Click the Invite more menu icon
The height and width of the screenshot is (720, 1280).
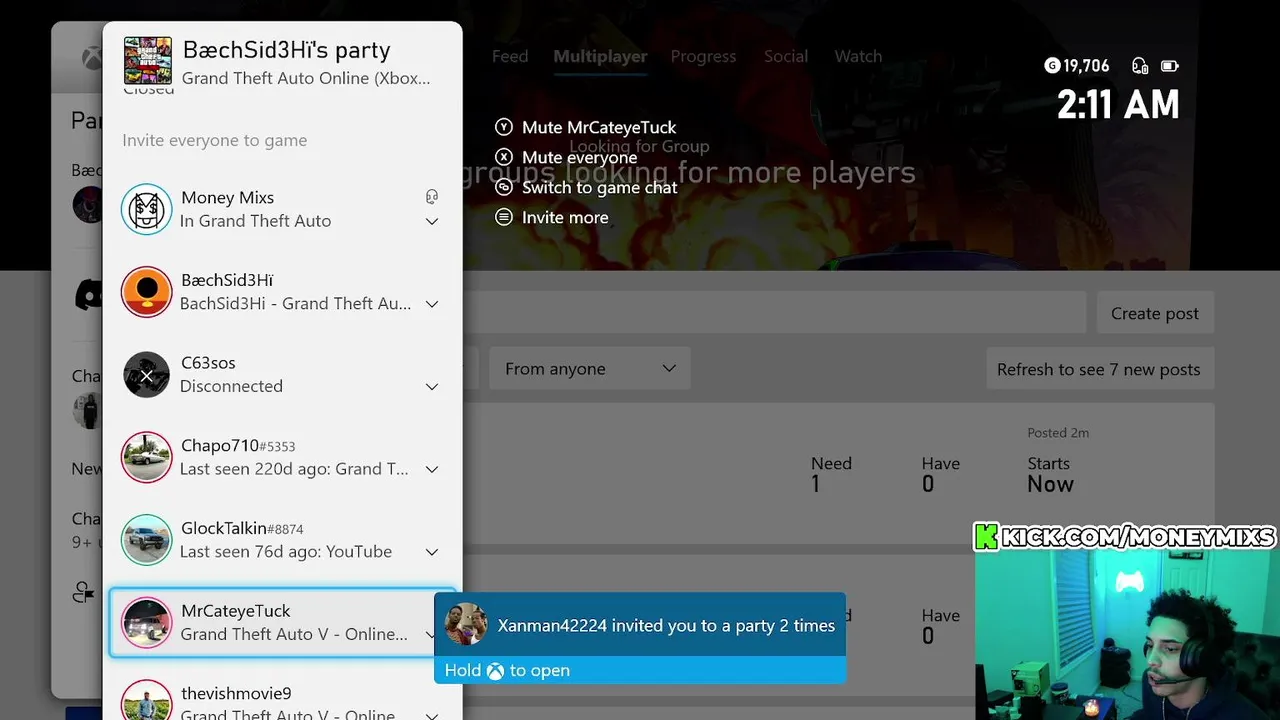click(503, 217)
